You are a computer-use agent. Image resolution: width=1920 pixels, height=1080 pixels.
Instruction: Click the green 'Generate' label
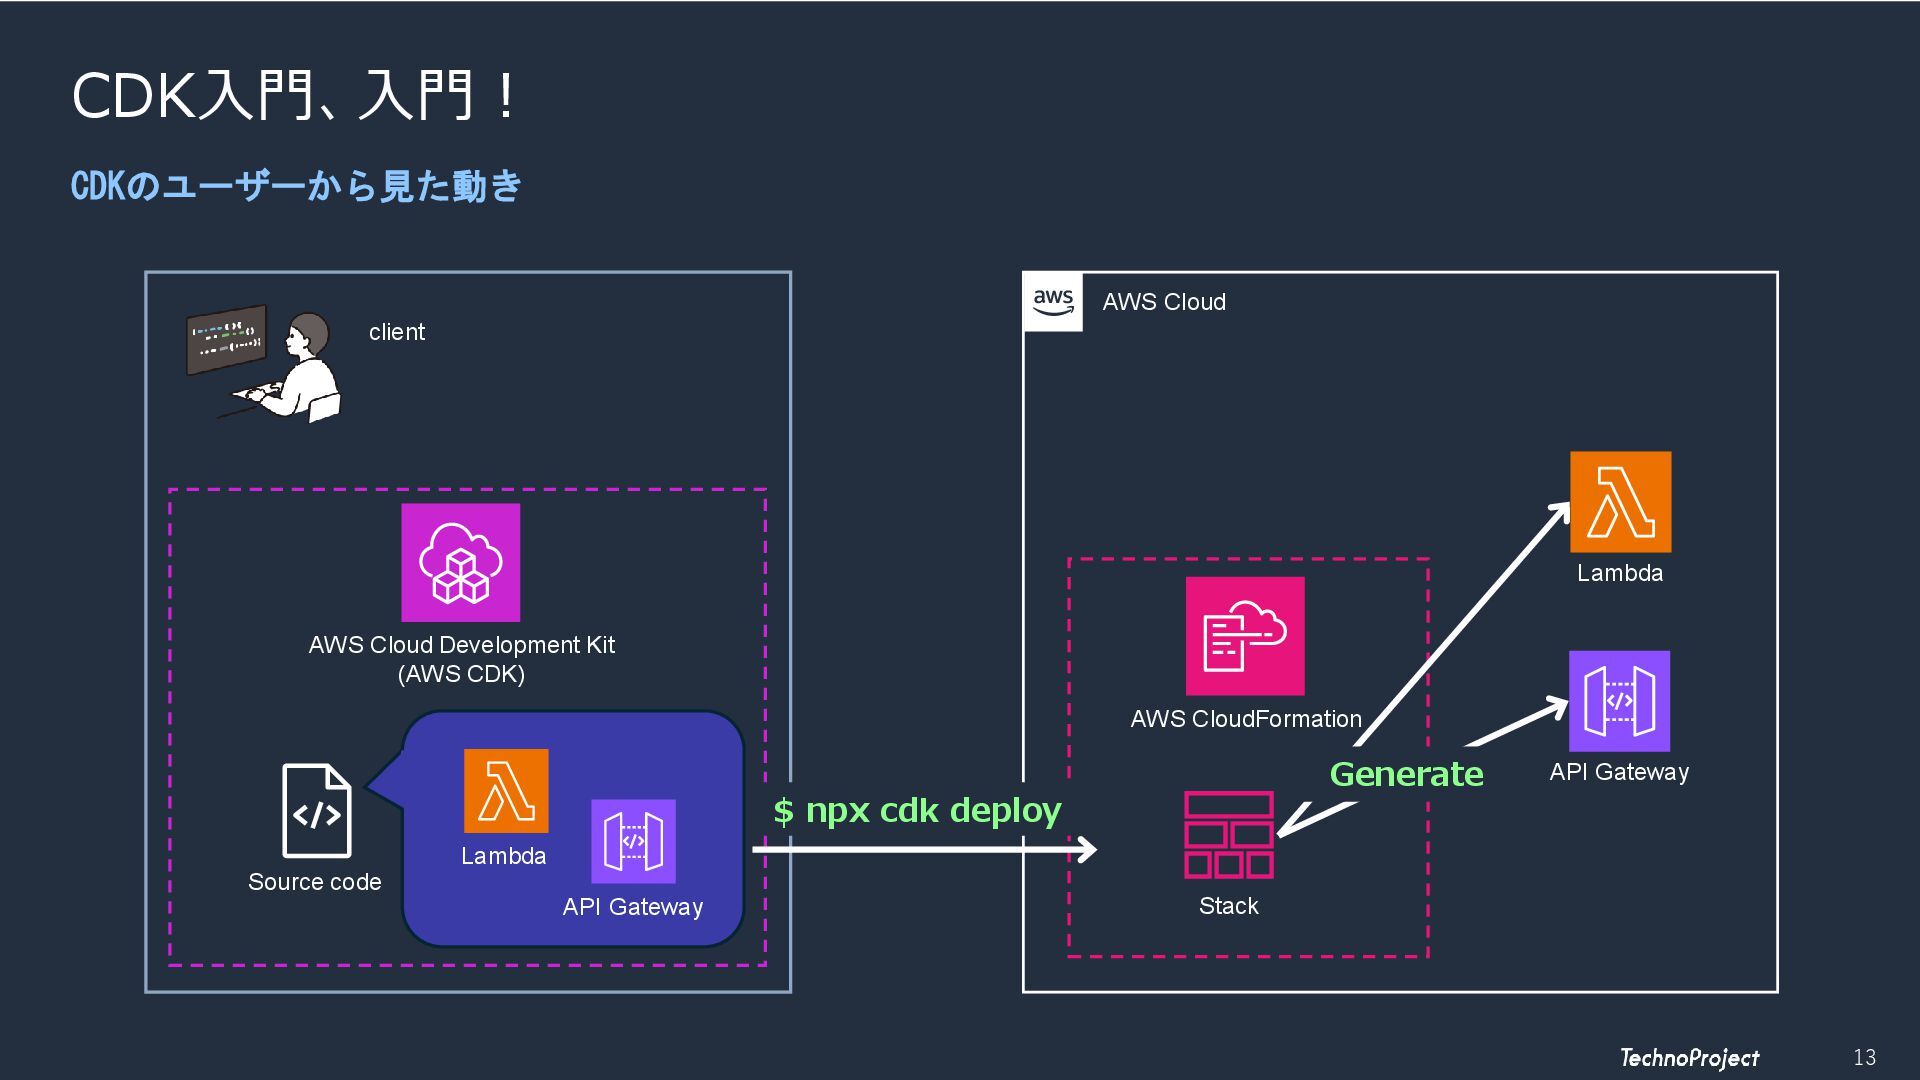[1406, 774]
